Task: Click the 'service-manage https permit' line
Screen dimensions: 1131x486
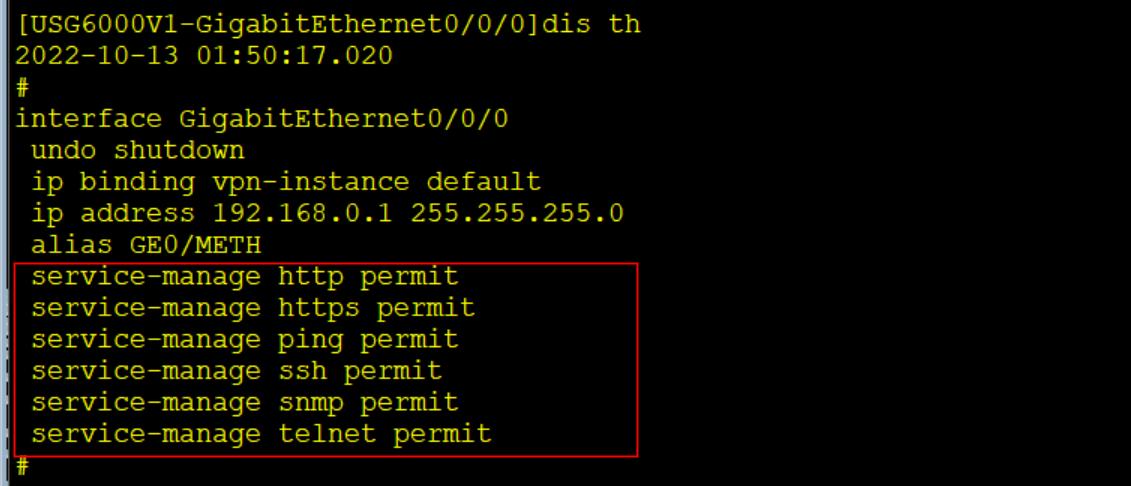Action: click(x=253, y=308)
